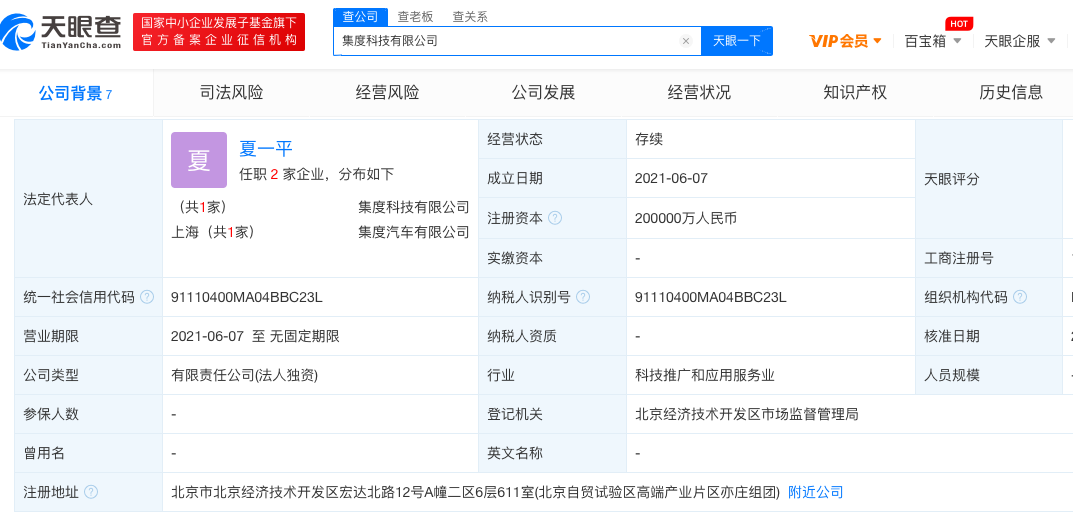Click 有限责任公司(法人独资) company type
Image resolution: width=1073 pixels, height=512 pixels.
tap(244, 375)
